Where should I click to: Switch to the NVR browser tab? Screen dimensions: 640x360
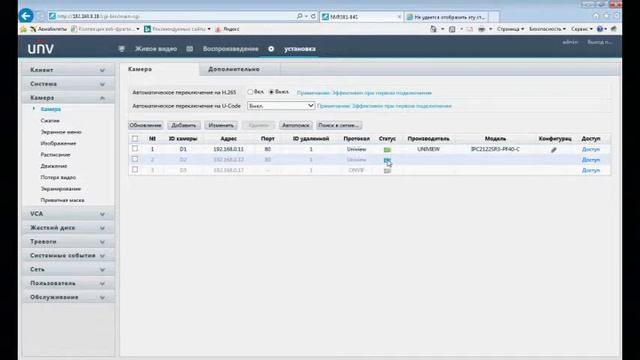point(361,17)
